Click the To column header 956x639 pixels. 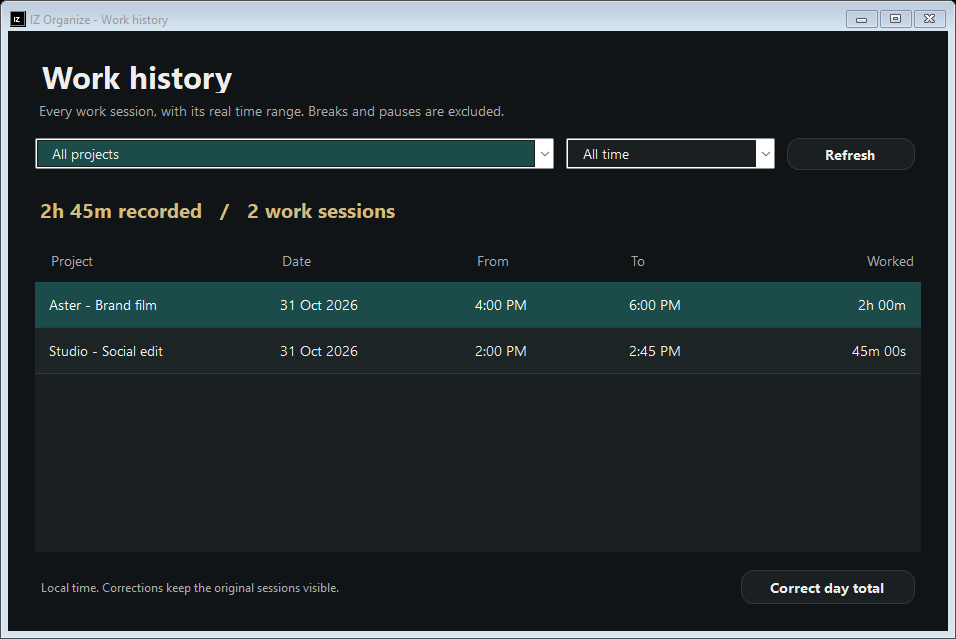[x=637, y=261]
